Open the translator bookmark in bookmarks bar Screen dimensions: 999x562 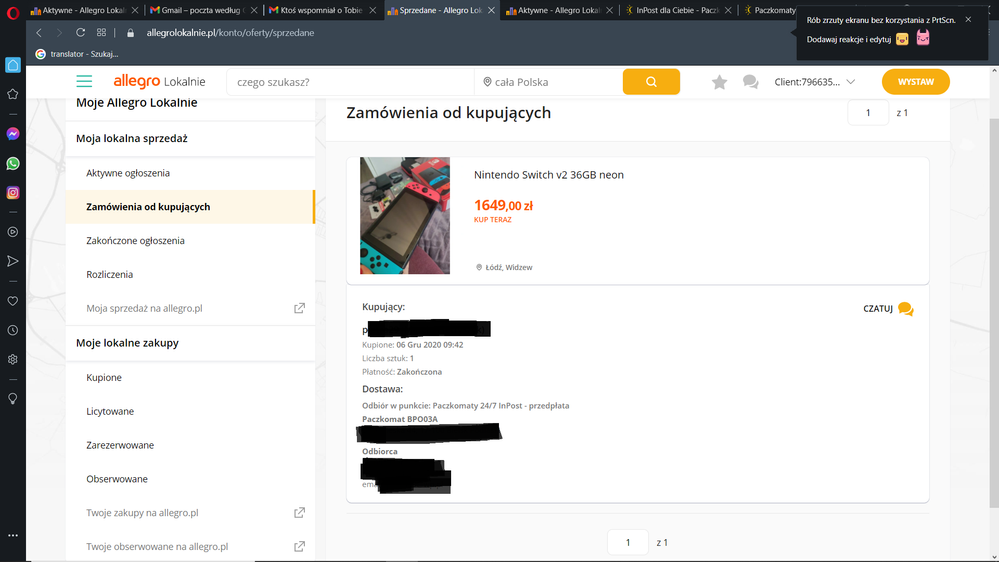click(77, 54)
